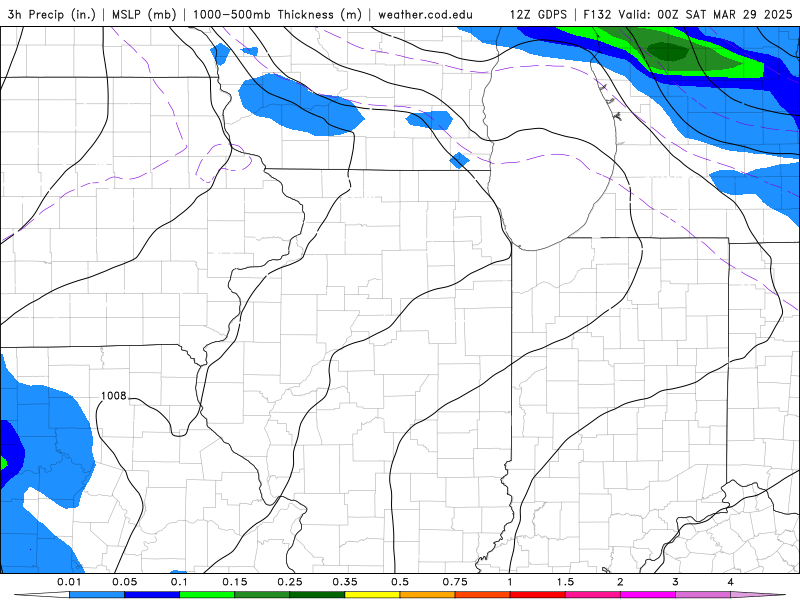The height and width of the screenshot is (600, 800).
Task: Click the dark green 0.25 colorbar segment
Action: (317, 595)
